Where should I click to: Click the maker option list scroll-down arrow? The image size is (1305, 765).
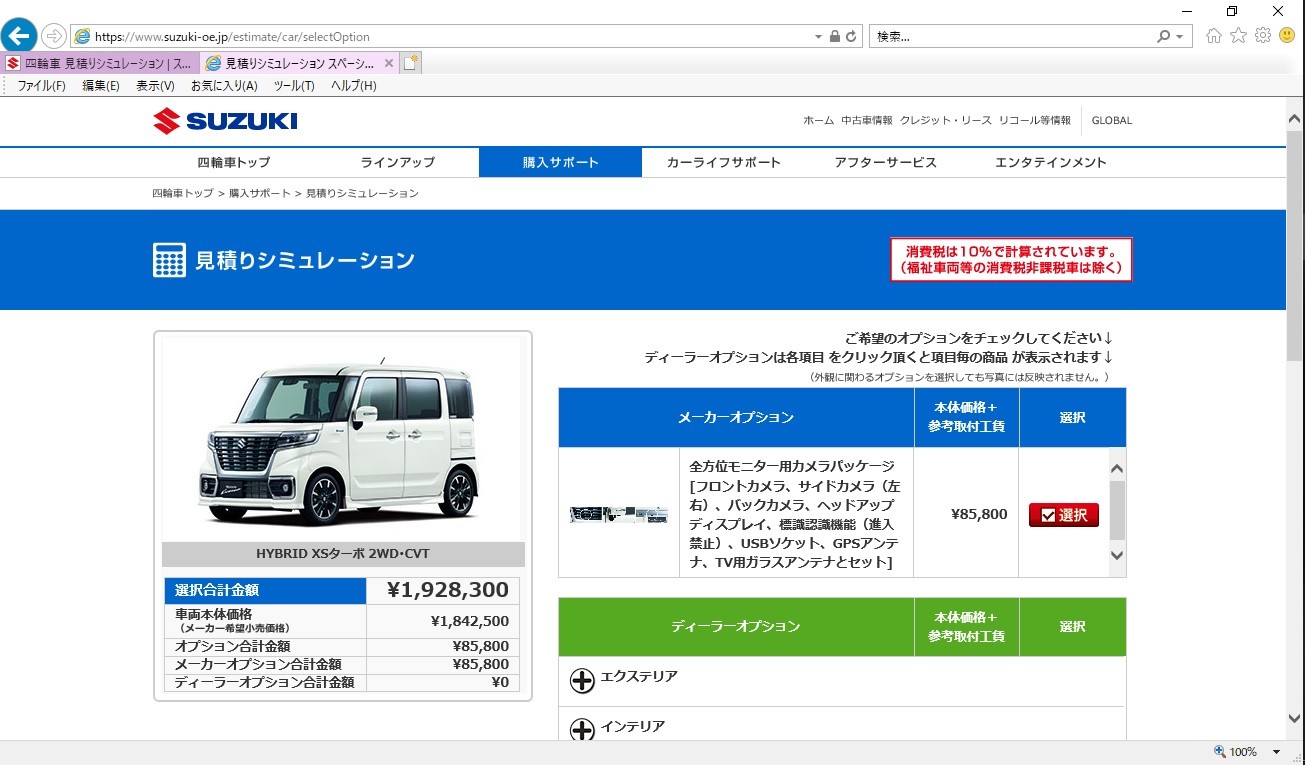point(1117,555)
